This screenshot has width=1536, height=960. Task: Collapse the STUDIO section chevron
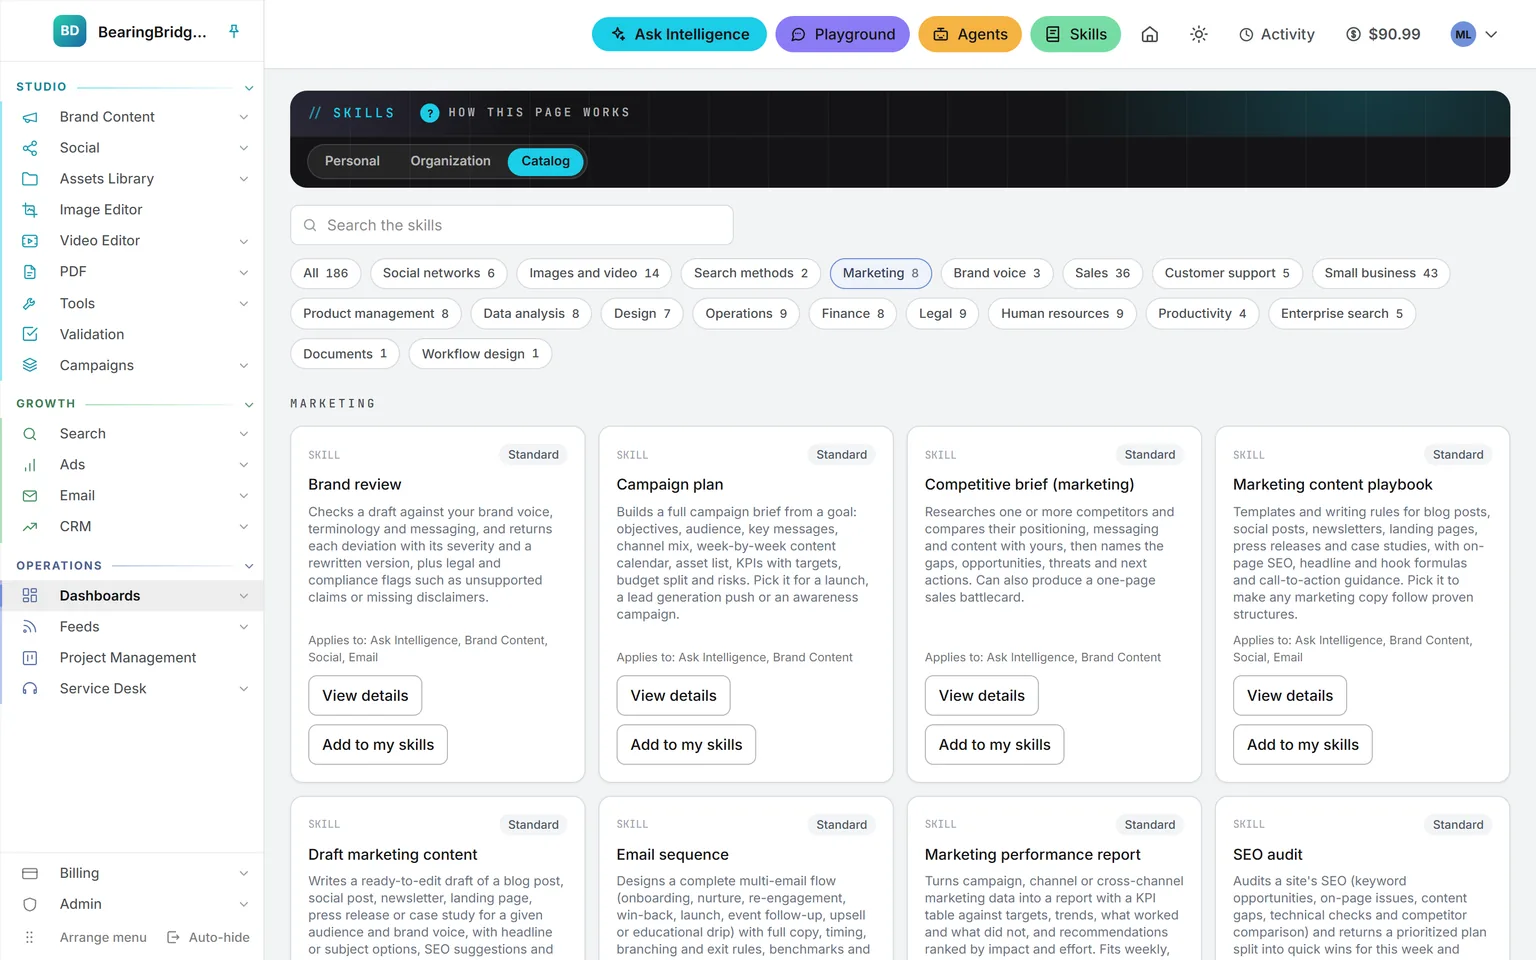[249, 88]
